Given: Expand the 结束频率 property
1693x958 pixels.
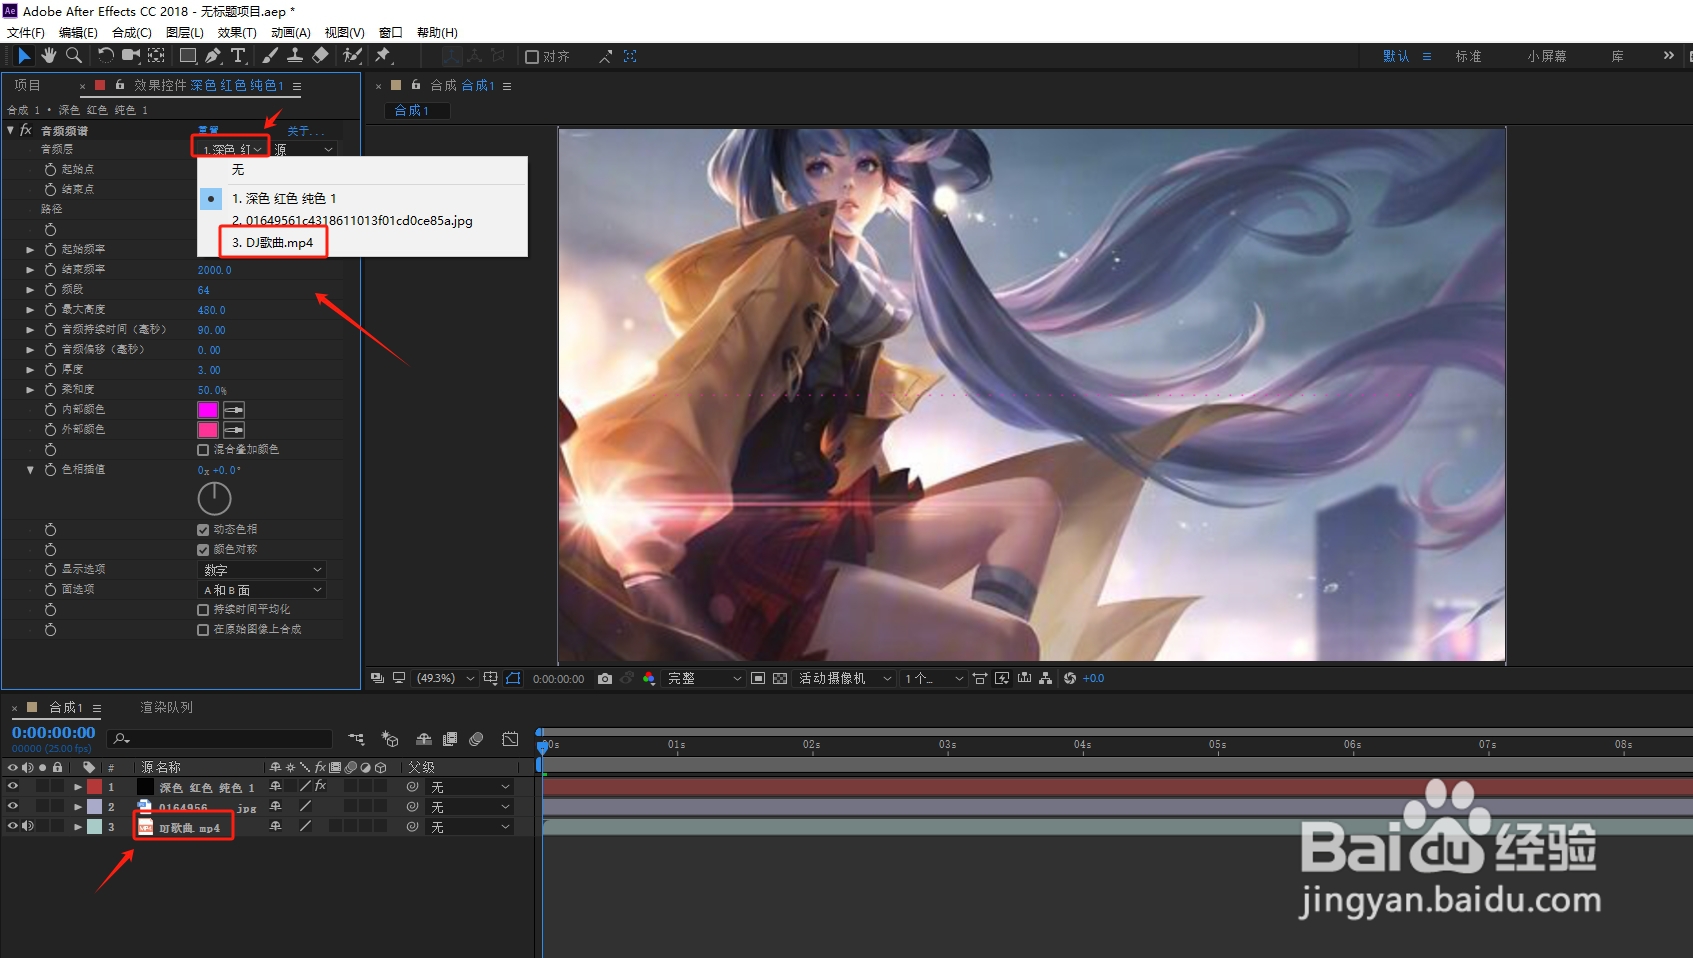Looking at the screenshot, I should 30,270.
